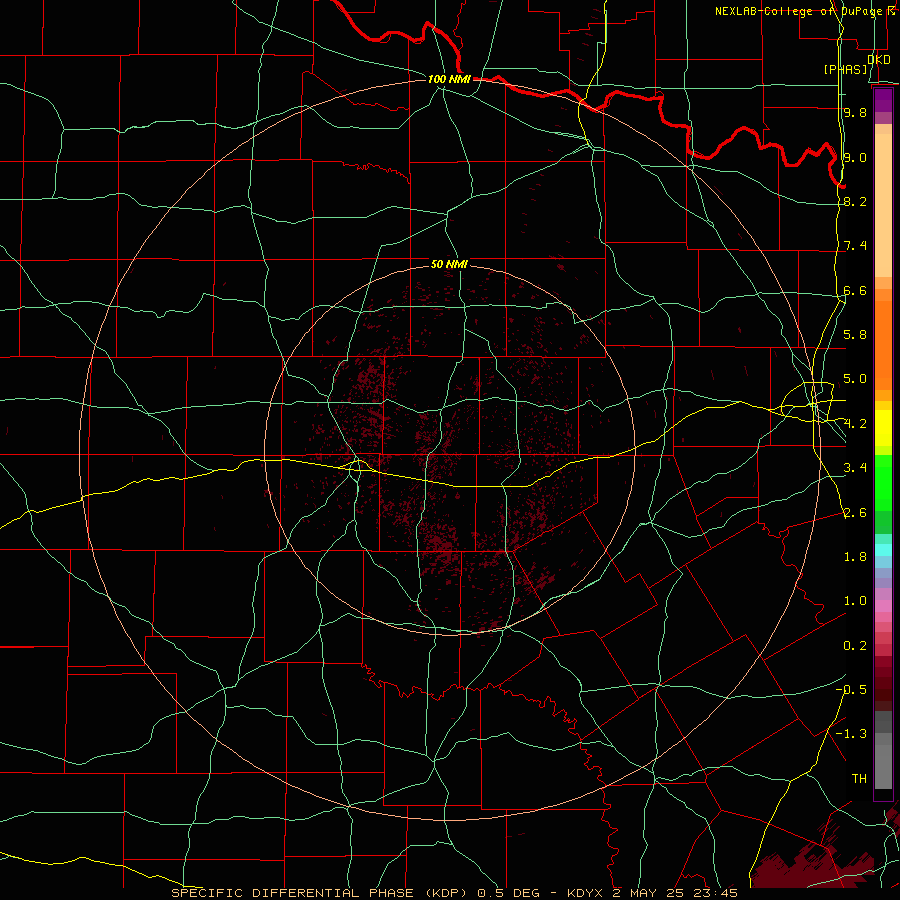Click the 9.0 value on color scale
The width and height of the screenshot is (900, 900).
(855, 157)
